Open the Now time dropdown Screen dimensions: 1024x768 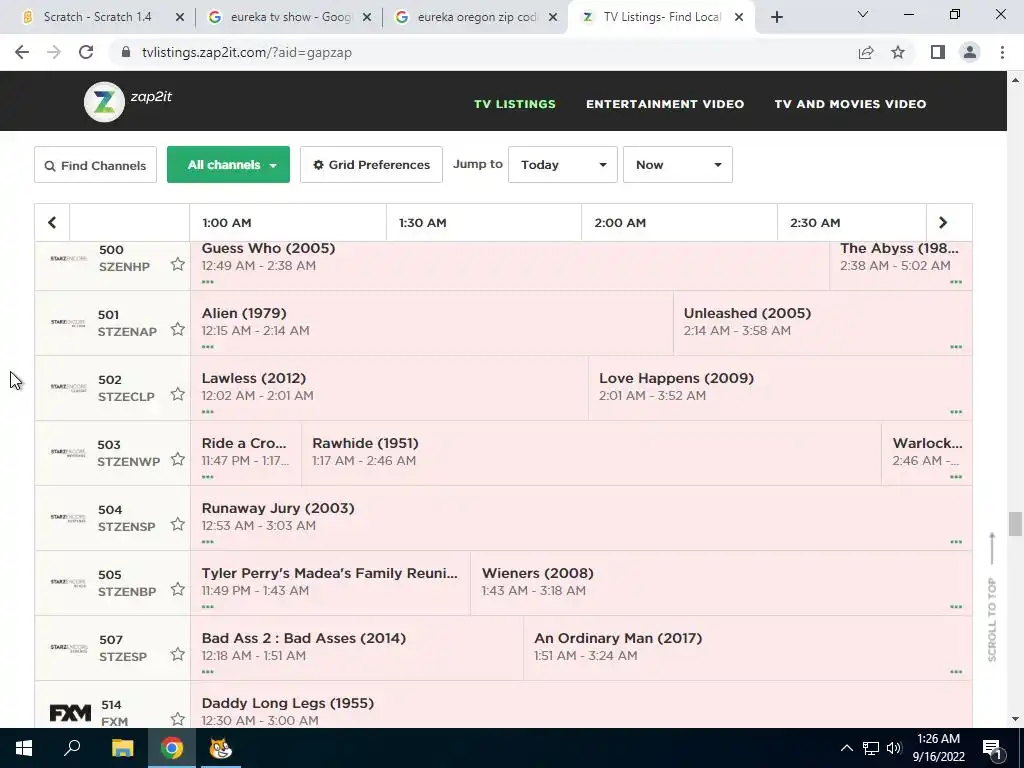click(677, 165)
